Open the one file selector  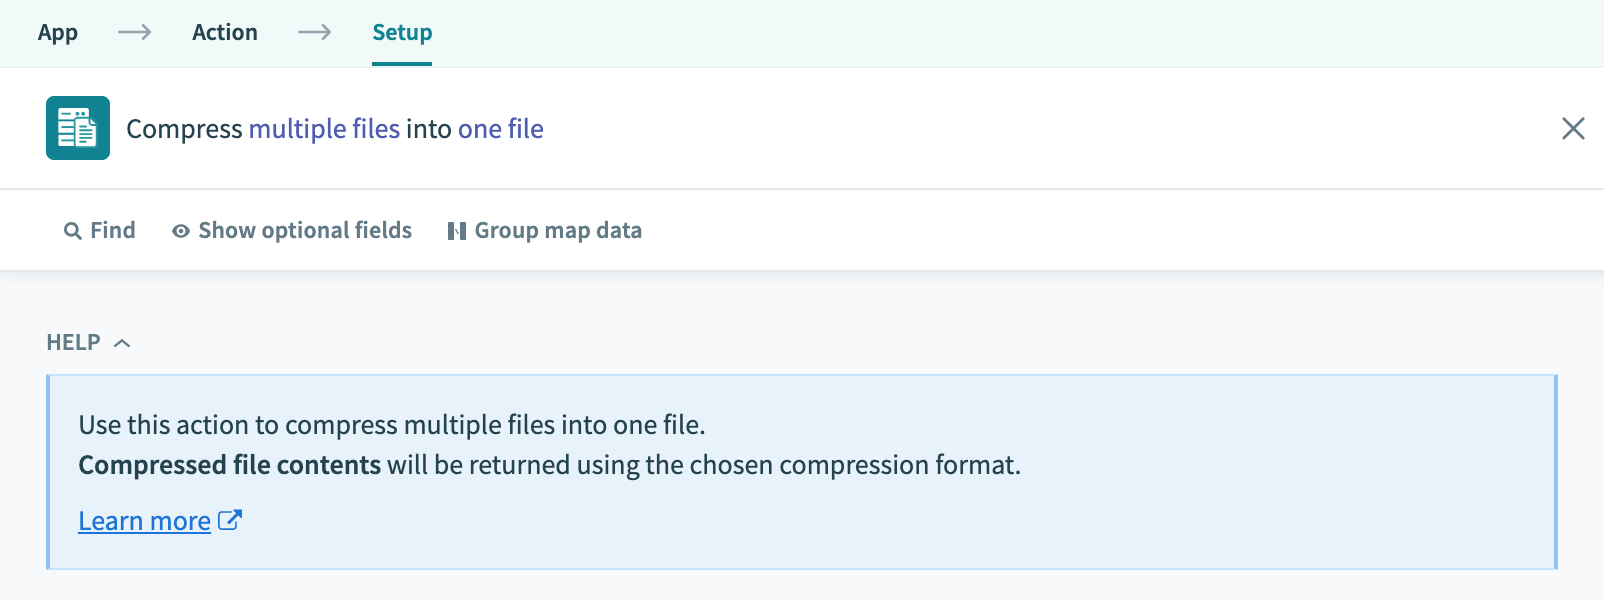coord(500,128)
